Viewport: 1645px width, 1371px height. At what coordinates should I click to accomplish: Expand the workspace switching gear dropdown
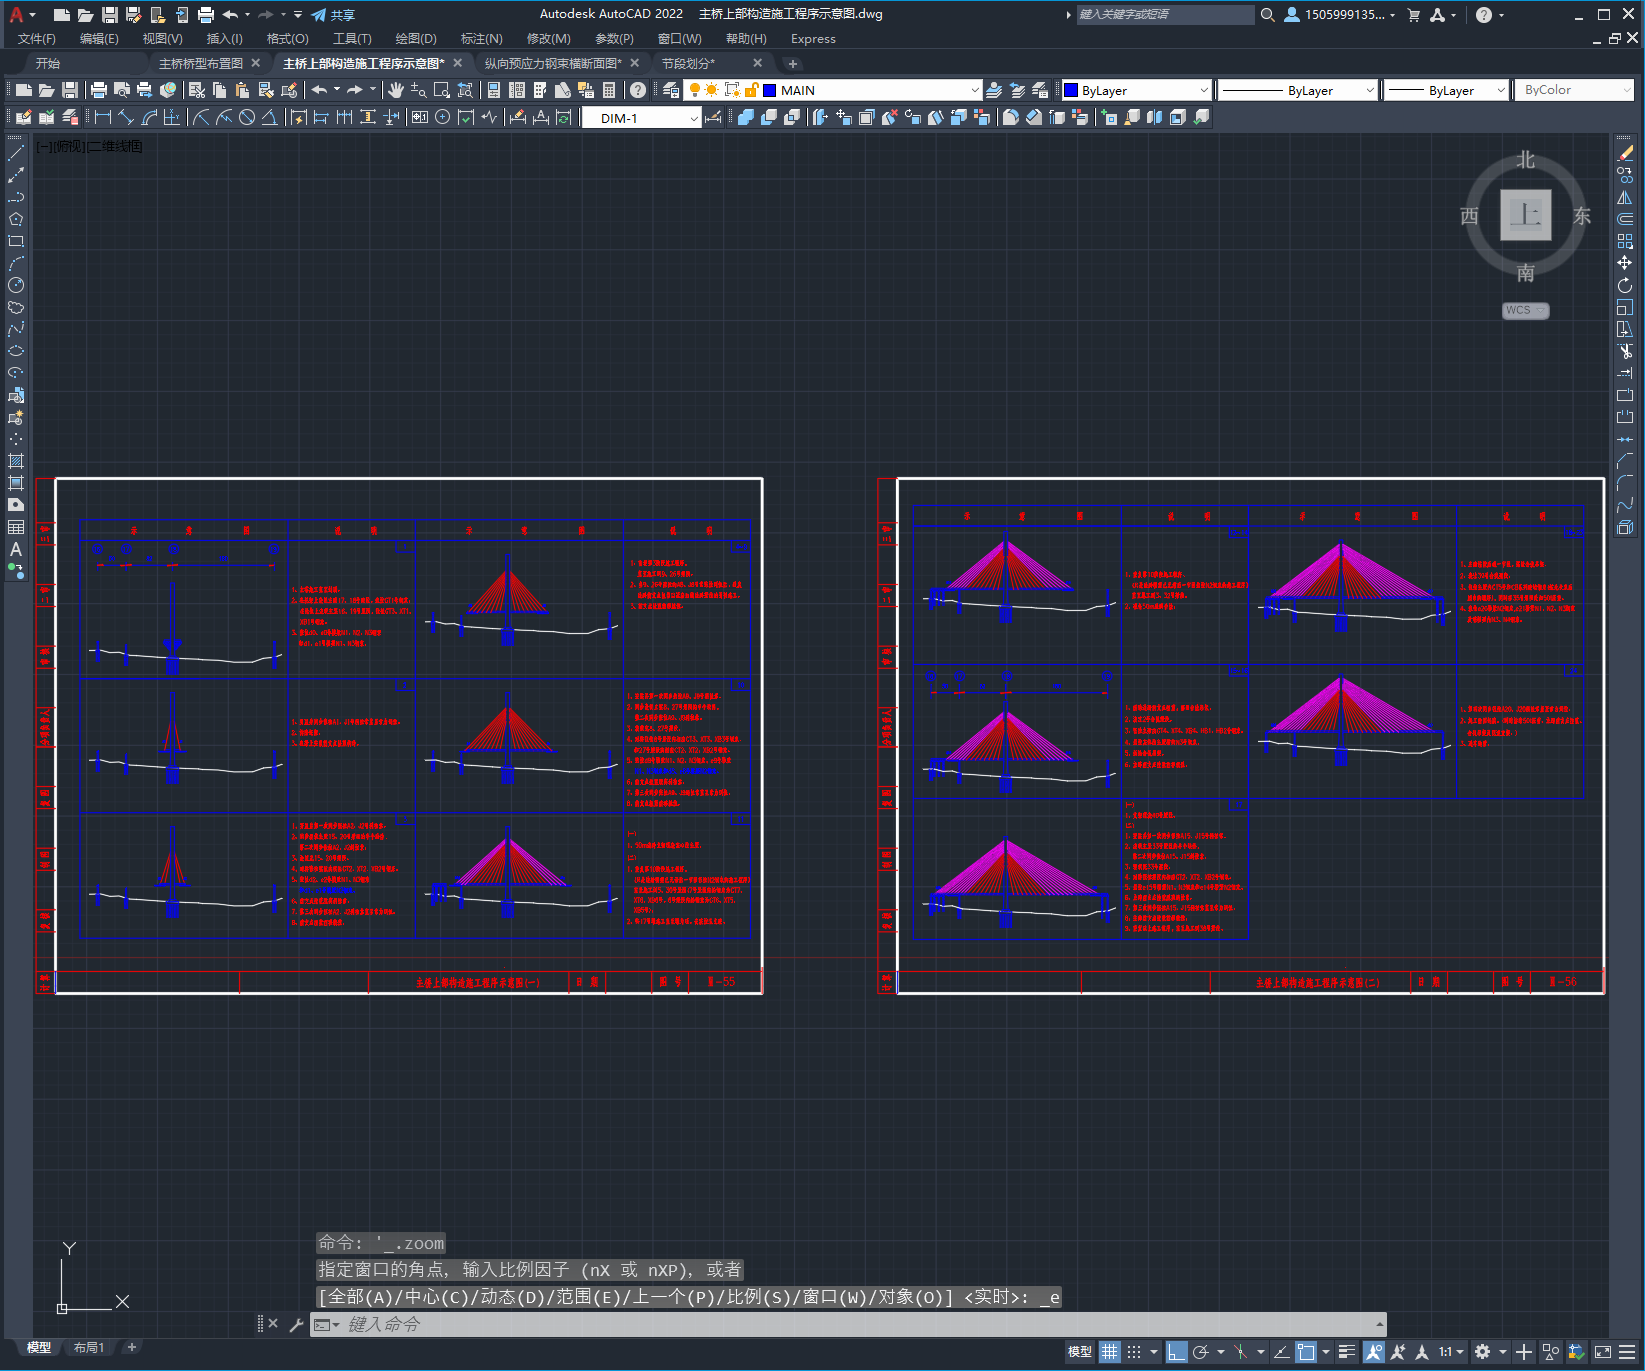1502,1352
